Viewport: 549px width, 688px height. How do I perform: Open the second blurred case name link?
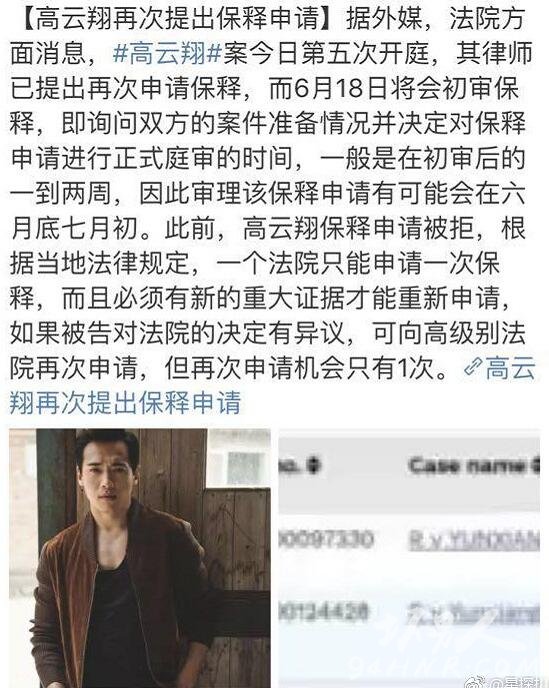tap(474, 613)
